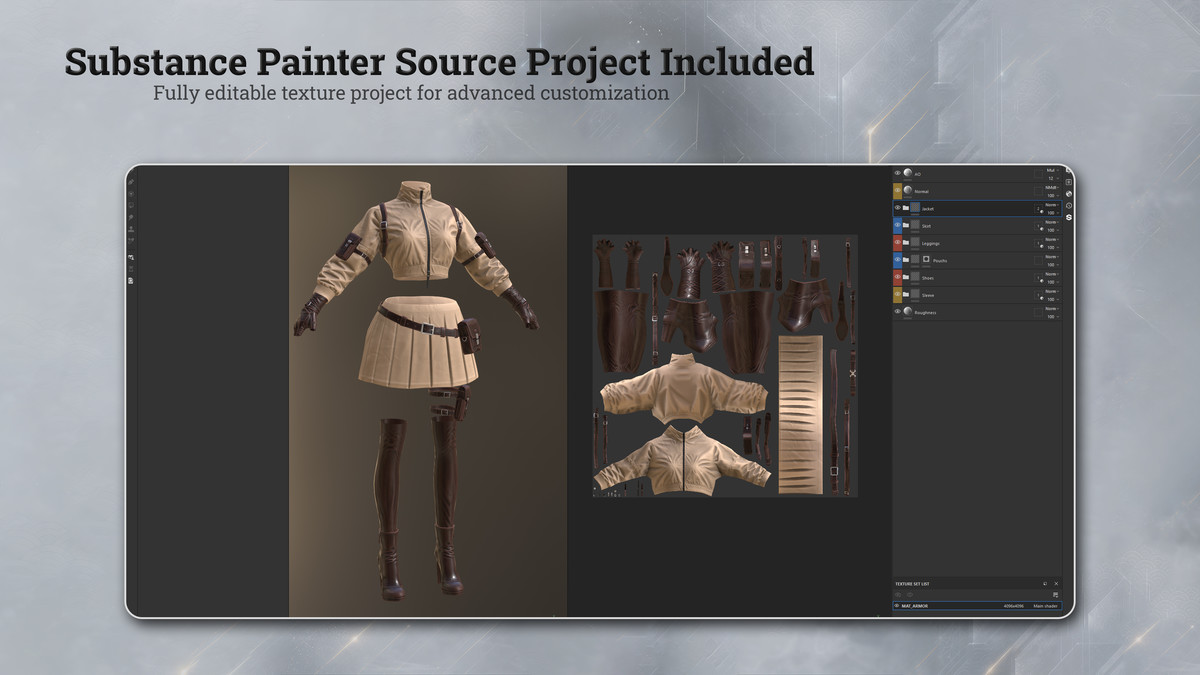Select the Smudge tool icon
This screenshot has height=675, width=1200.
click(x=131, y=217)
